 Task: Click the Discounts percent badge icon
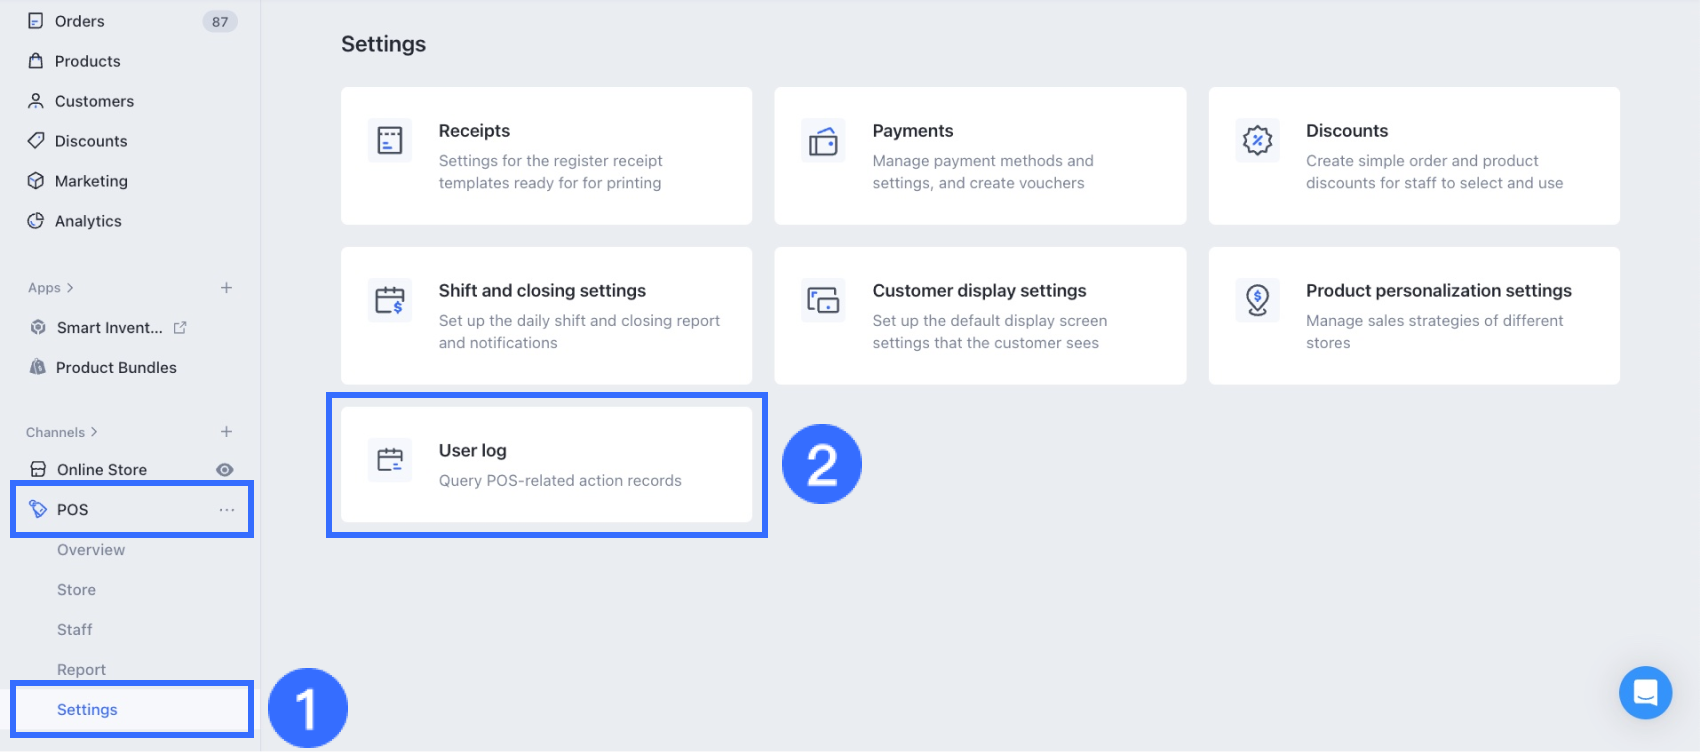click(x=1257, y=140)
